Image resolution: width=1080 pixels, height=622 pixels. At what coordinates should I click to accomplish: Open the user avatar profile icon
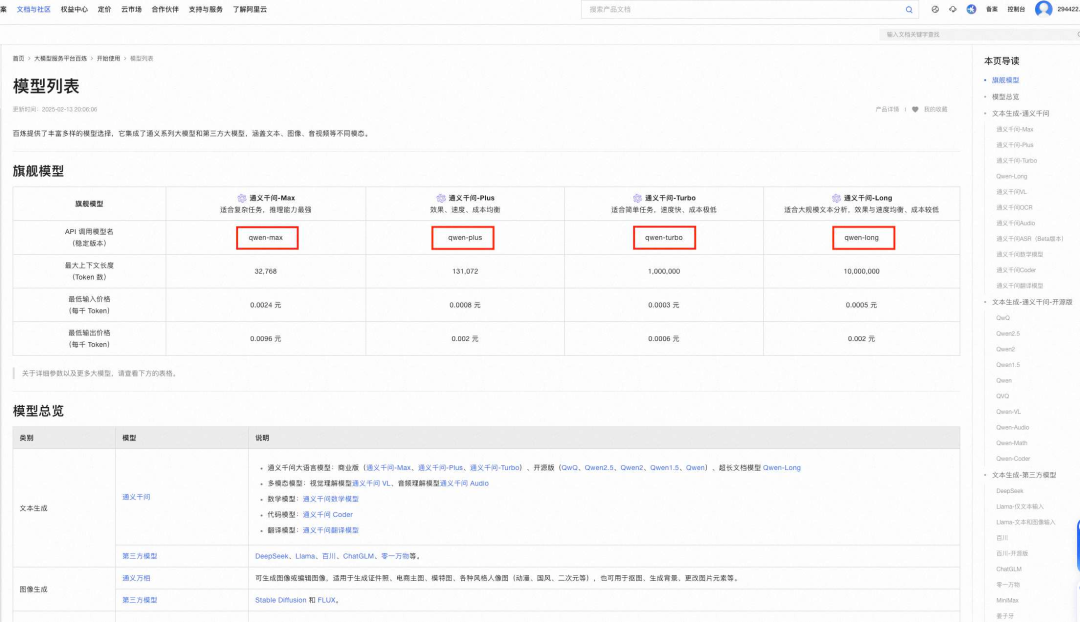(1043, 9)
